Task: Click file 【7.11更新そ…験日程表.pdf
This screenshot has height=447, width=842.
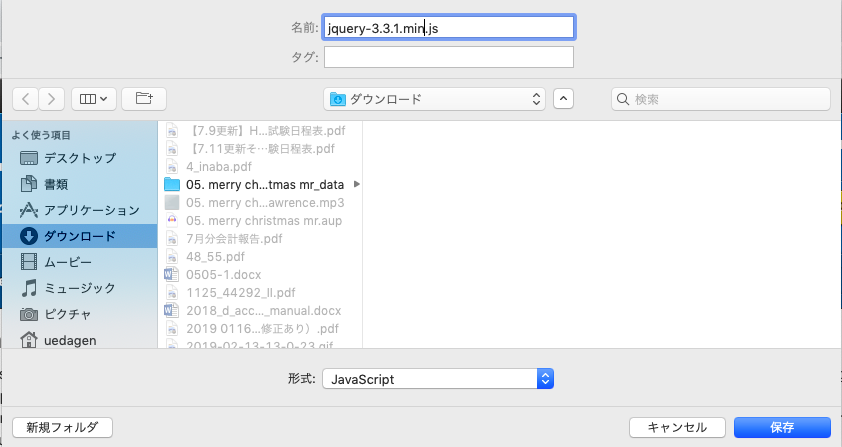Action: point(260,148)
